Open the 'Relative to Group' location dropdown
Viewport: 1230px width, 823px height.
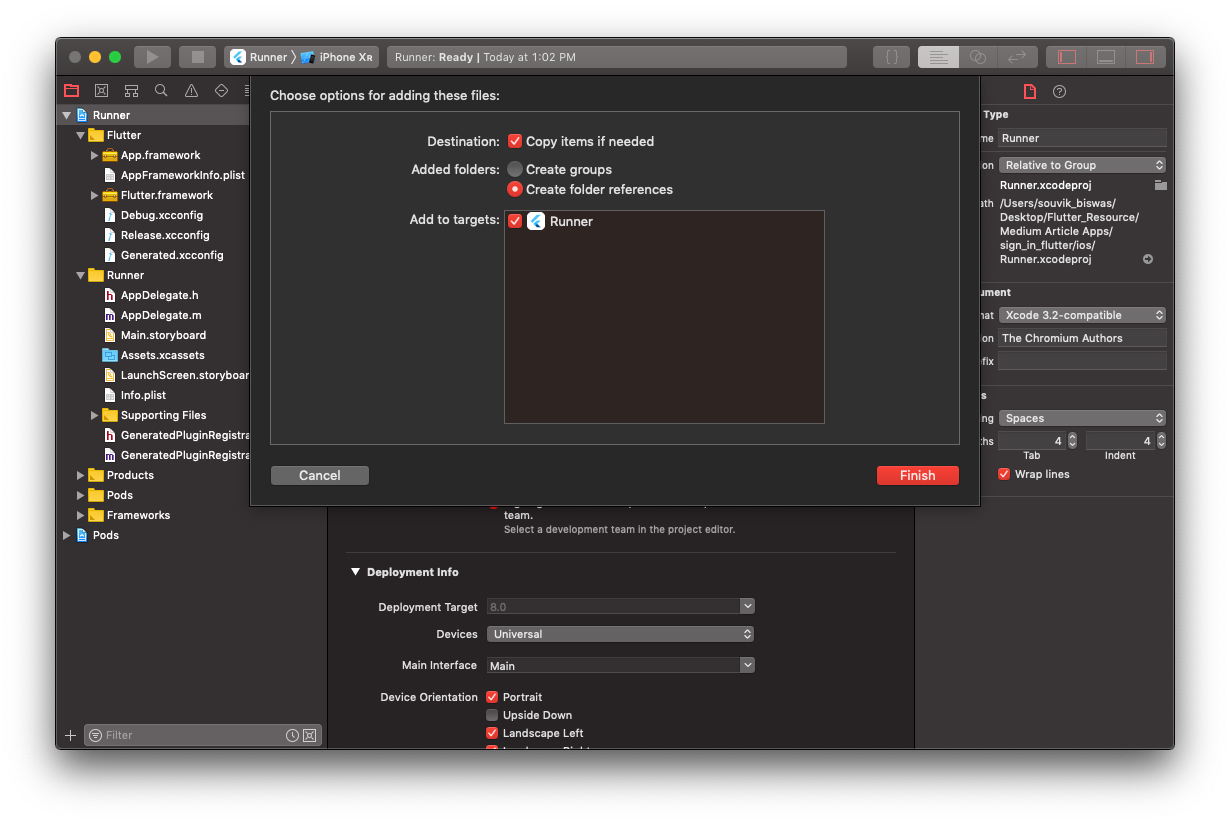[1083, 165]
